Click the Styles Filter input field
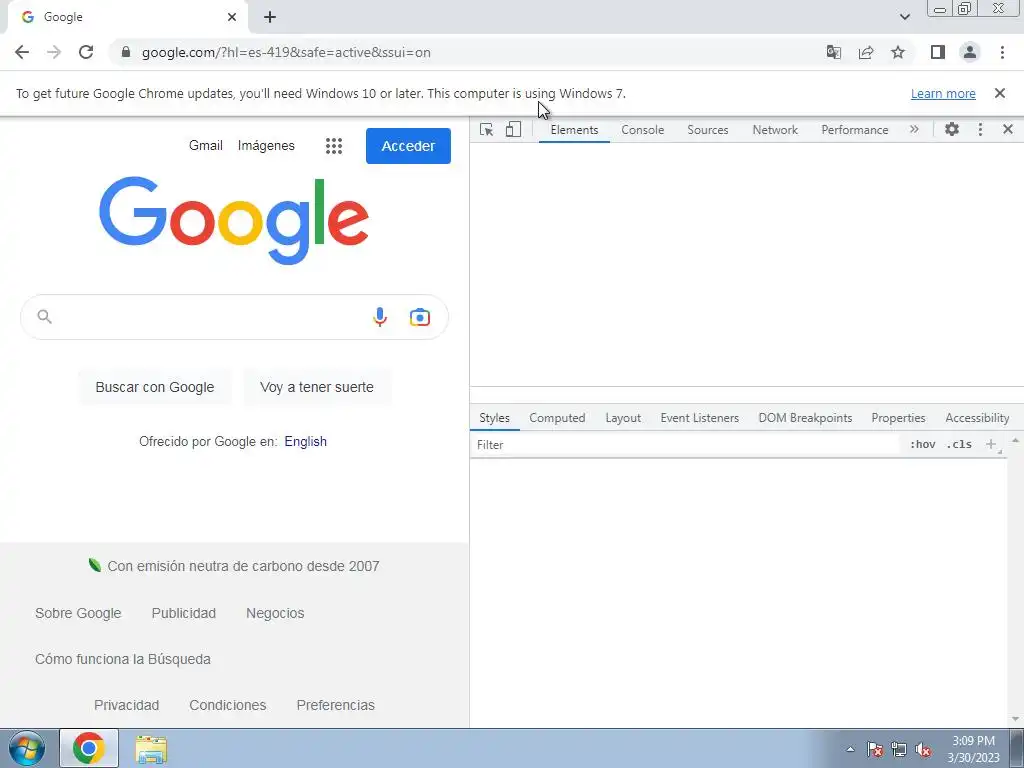 coord(686,445)
